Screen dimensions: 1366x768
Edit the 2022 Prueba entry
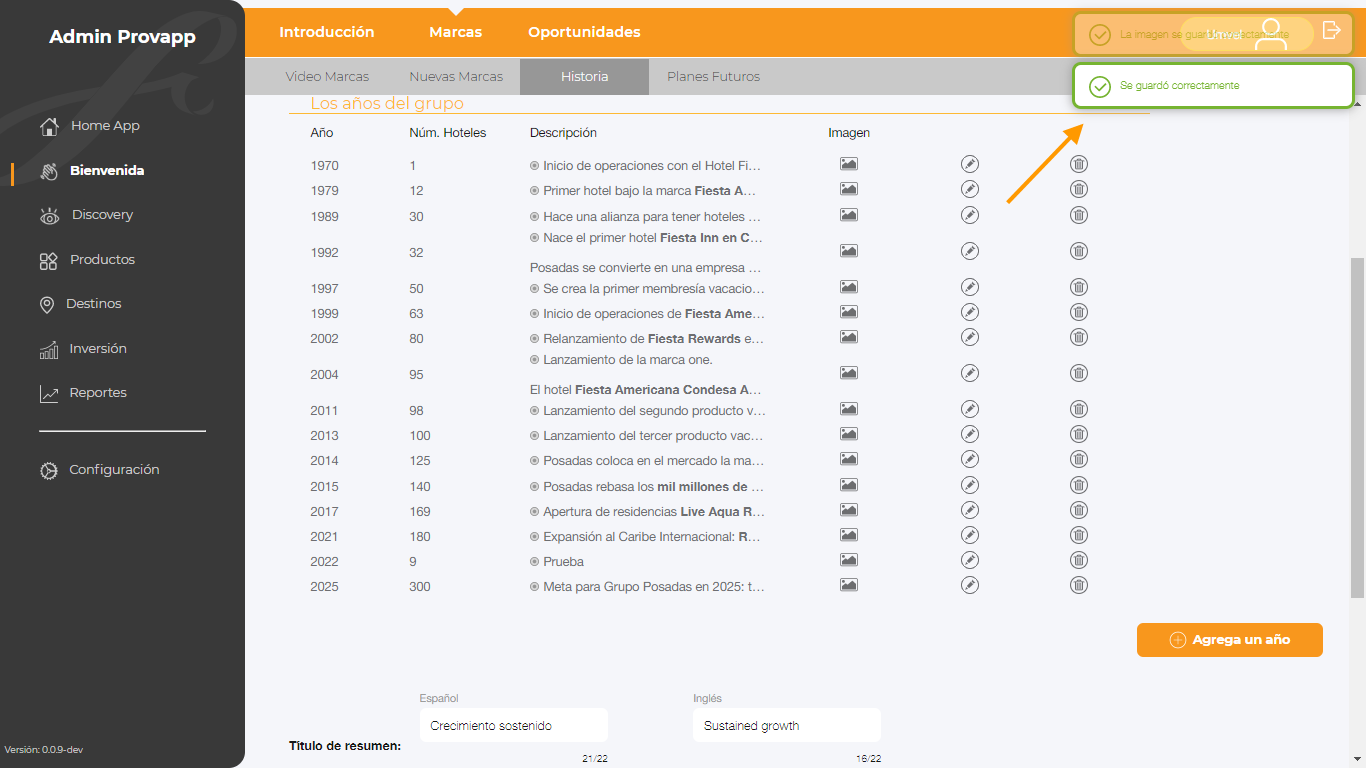[969, 560]
